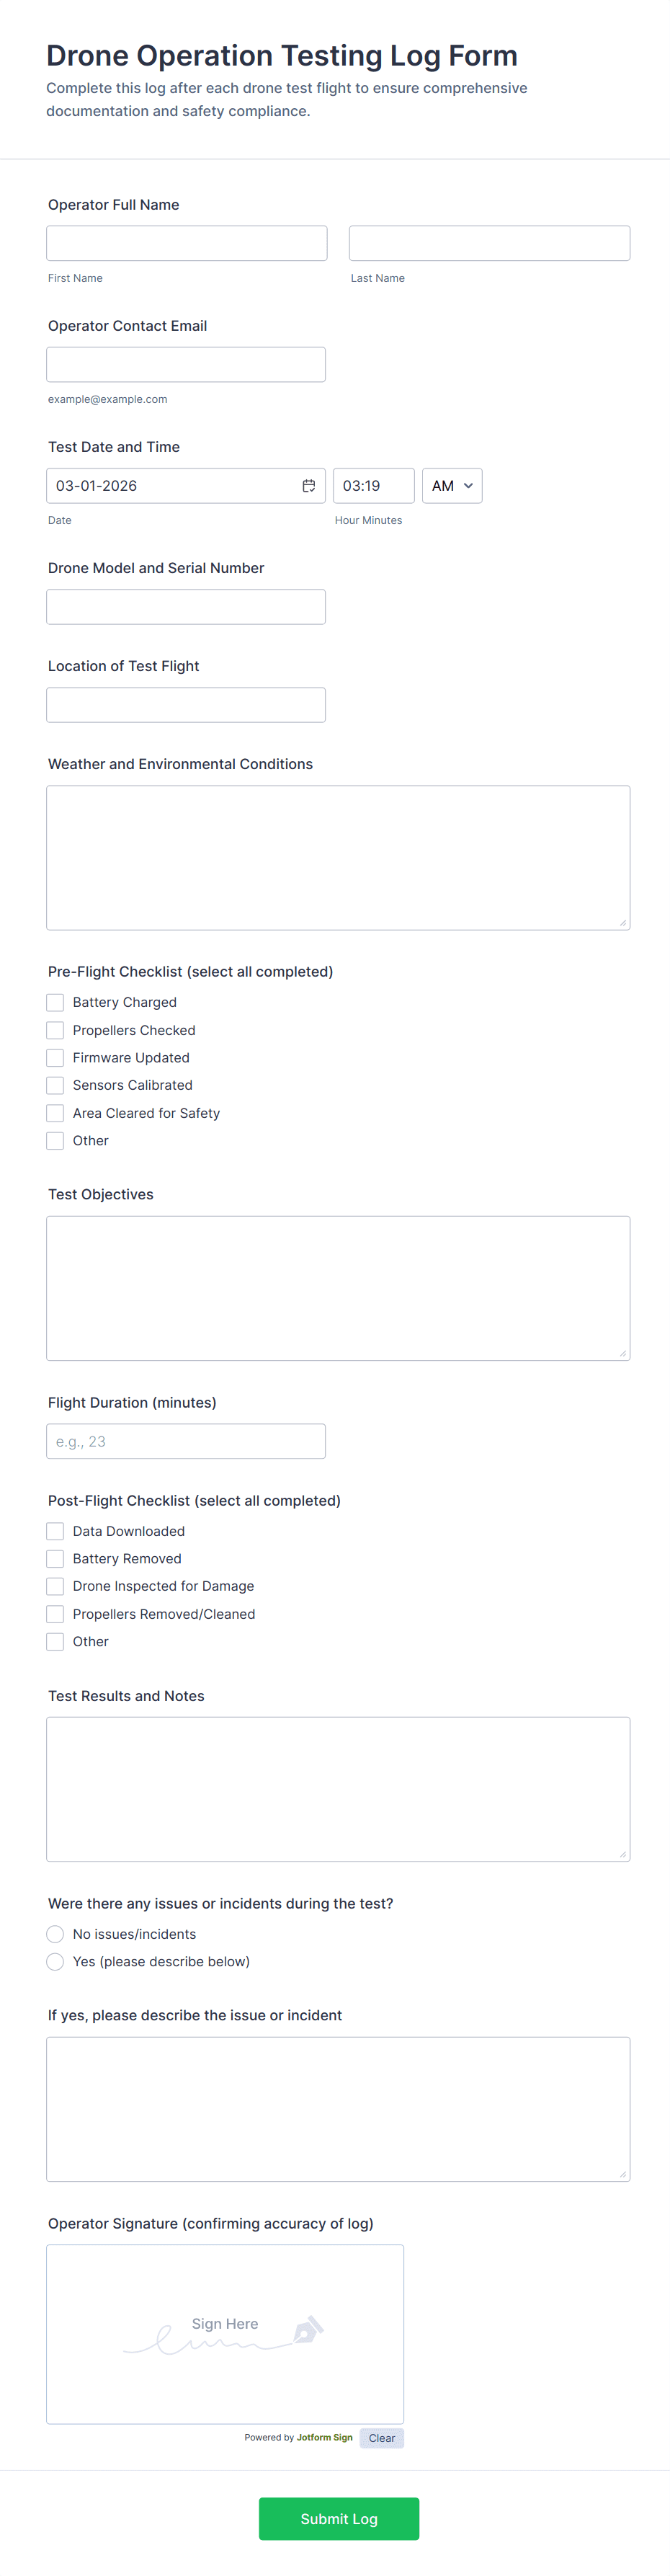The width and height of the screenshot is (670, 2576).
Task: Click the Last Name text box
Action: (x=489, y=243)
